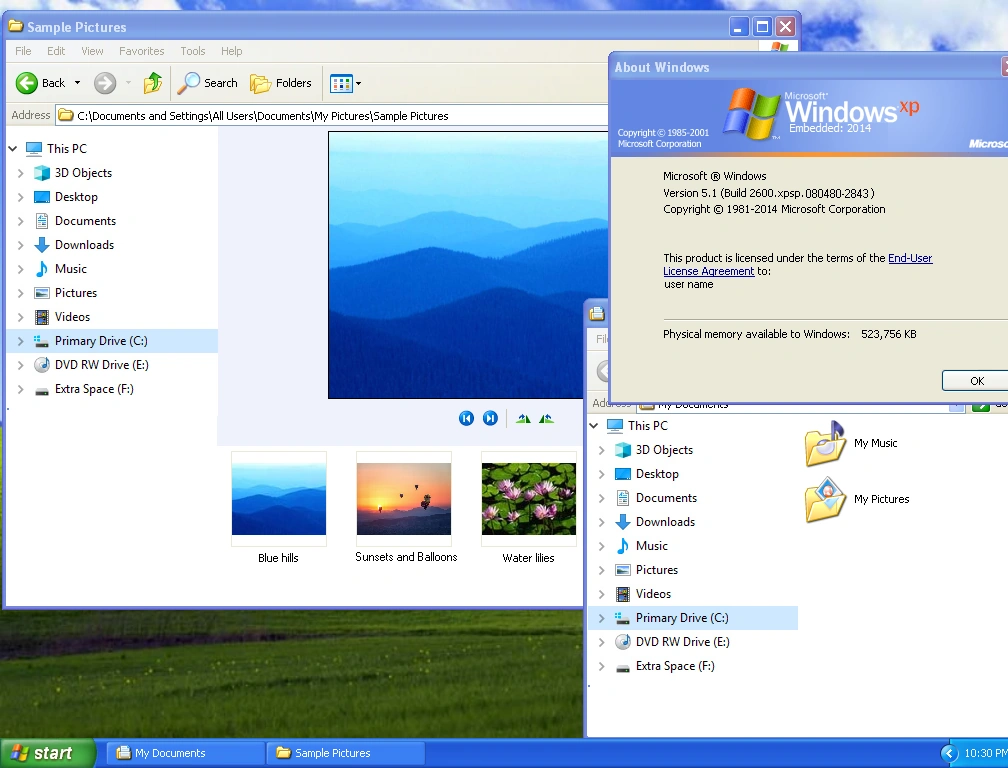
Task: Switch to Sample Pictures taskbar button
Action: pos(345,753)
